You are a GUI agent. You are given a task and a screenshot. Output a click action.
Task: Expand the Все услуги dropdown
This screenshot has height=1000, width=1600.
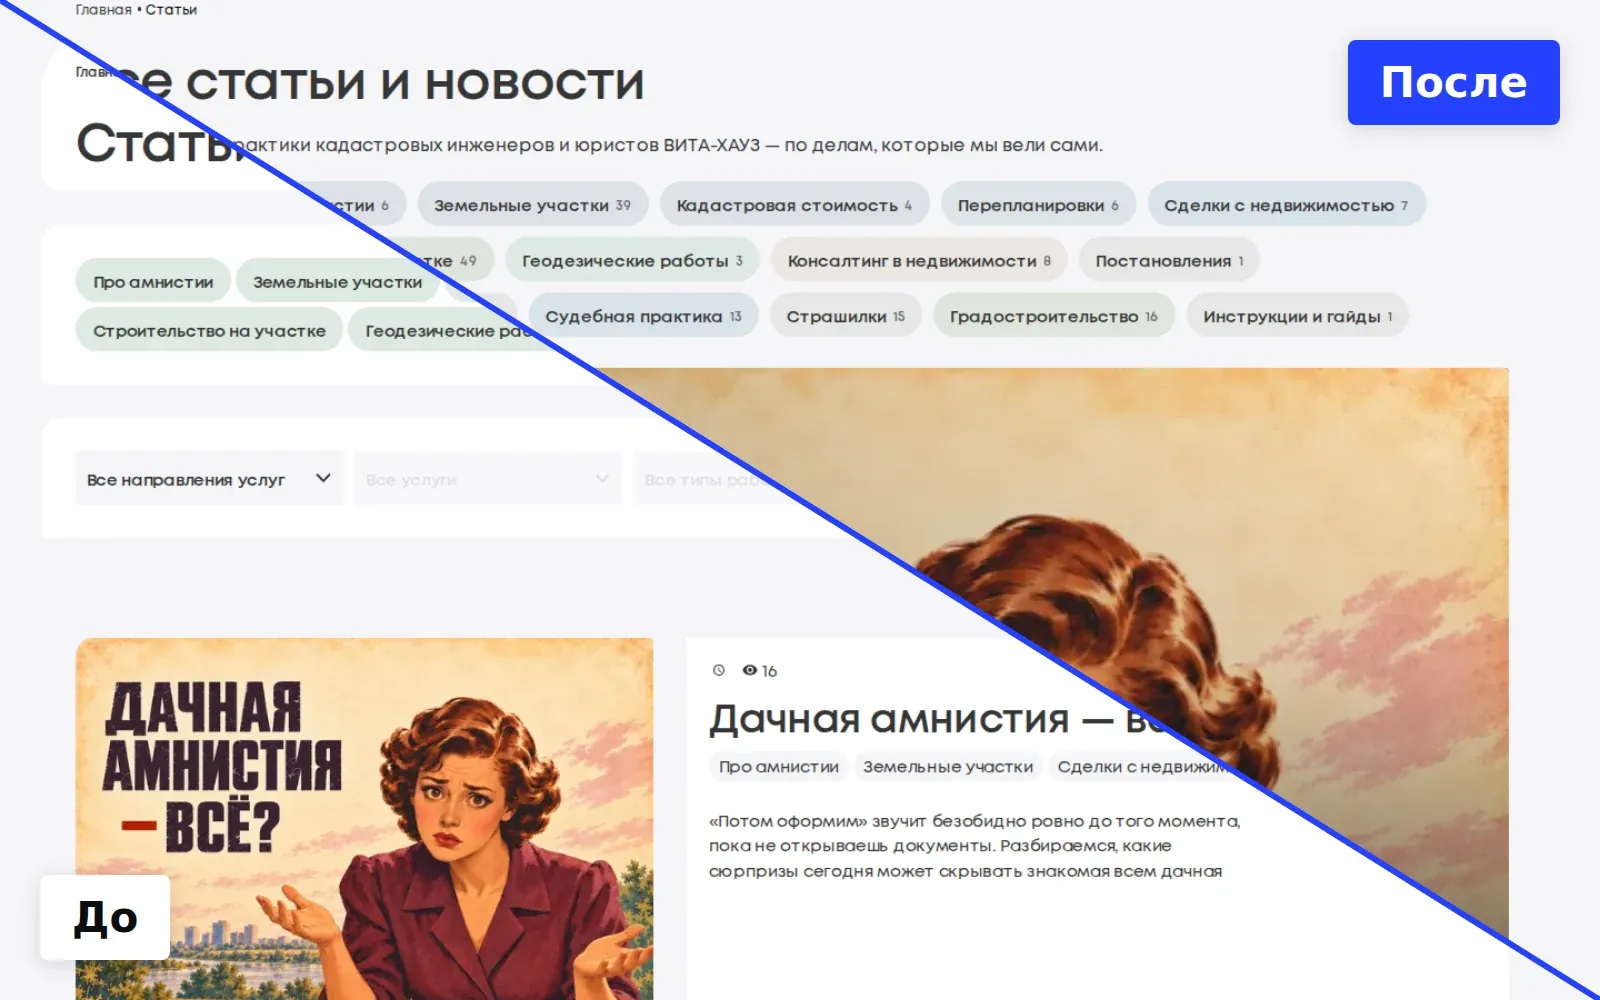tap(488, 479)
